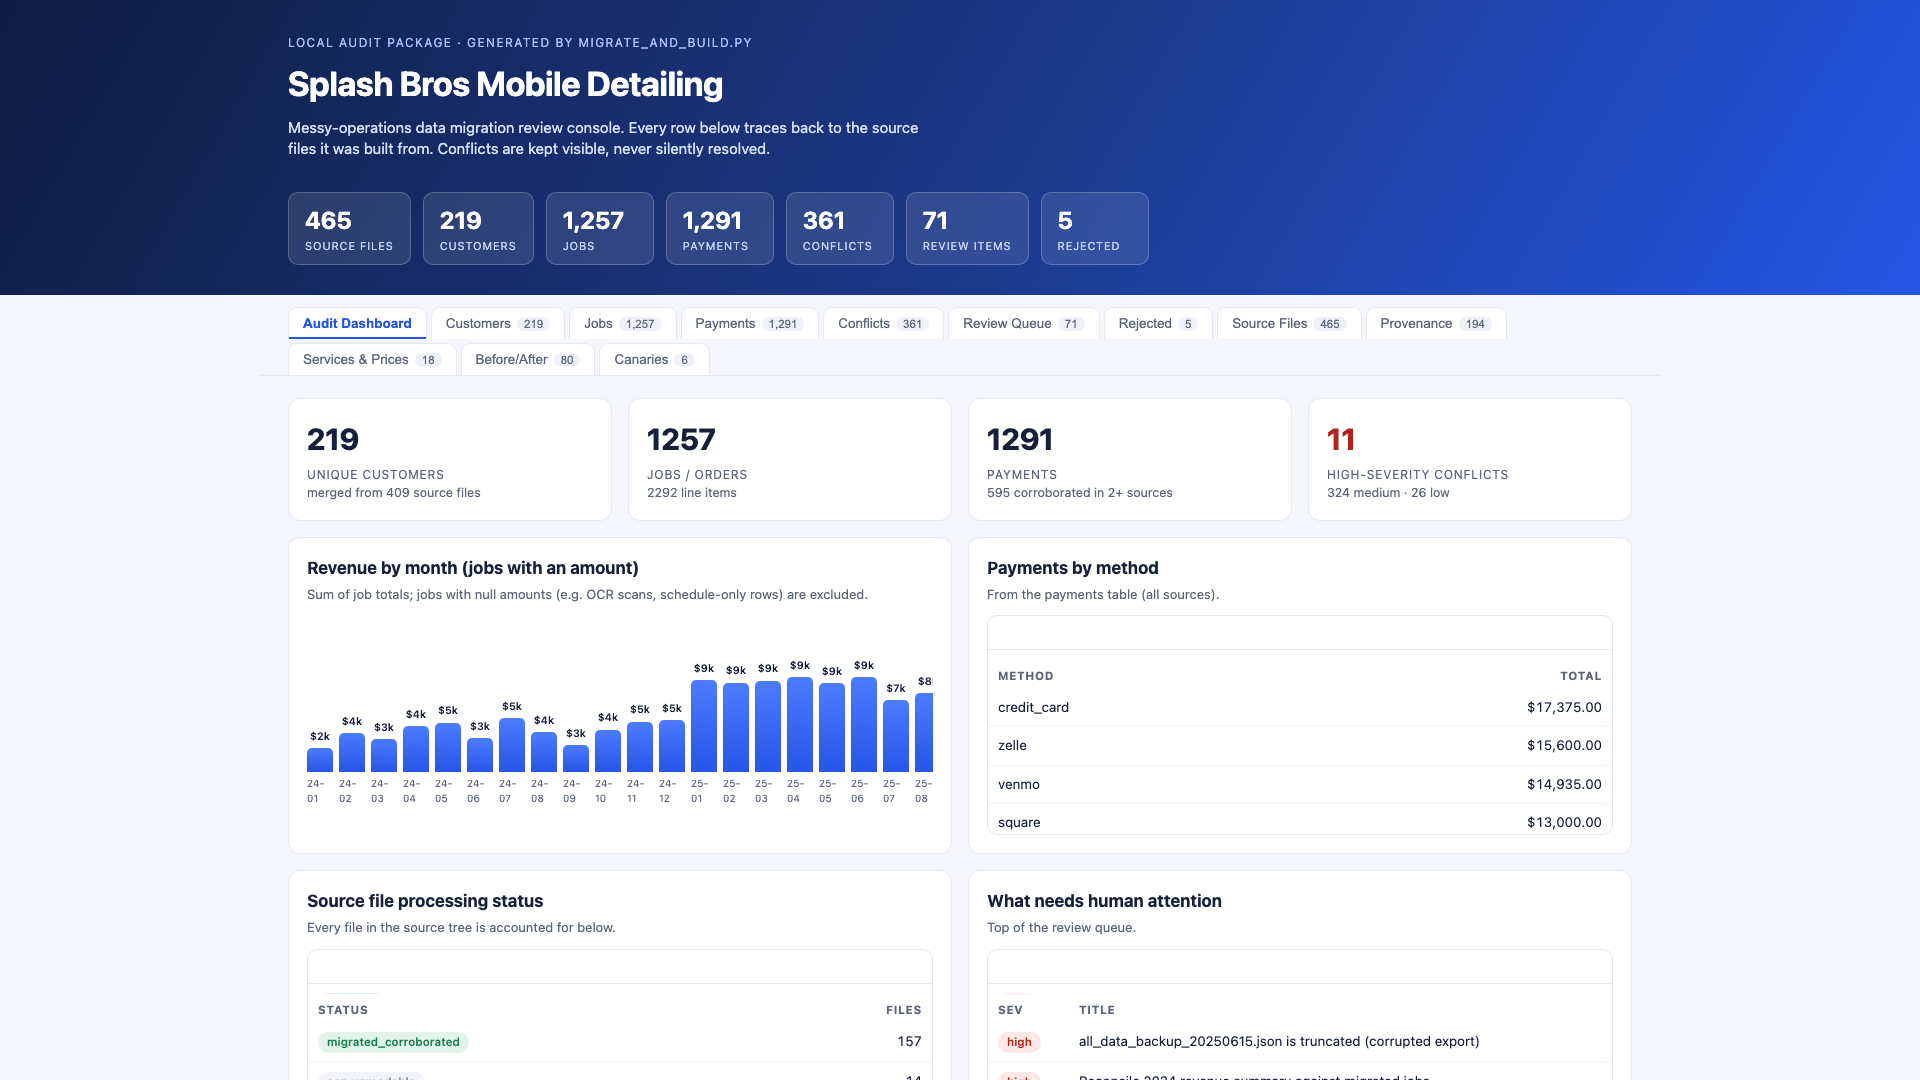The height and width of the screenshot is (1080, 1920).
Task: Click the Unique Customers summary card
Action: pos(450,459)
